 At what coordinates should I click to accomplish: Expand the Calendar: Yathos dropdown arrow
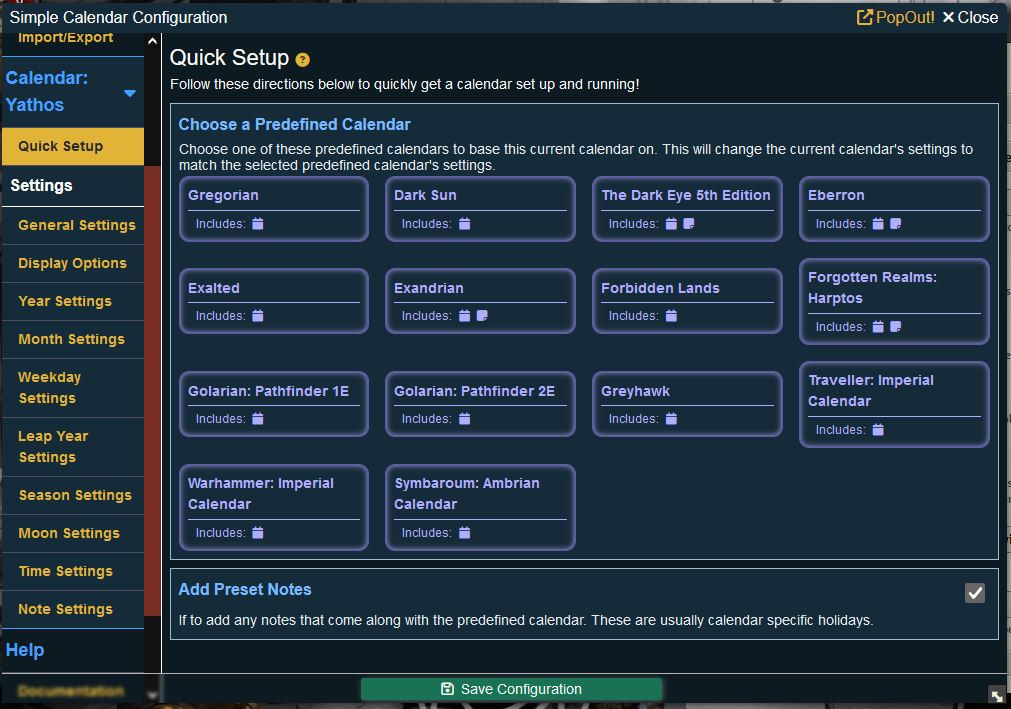click(x=130, y=93)
